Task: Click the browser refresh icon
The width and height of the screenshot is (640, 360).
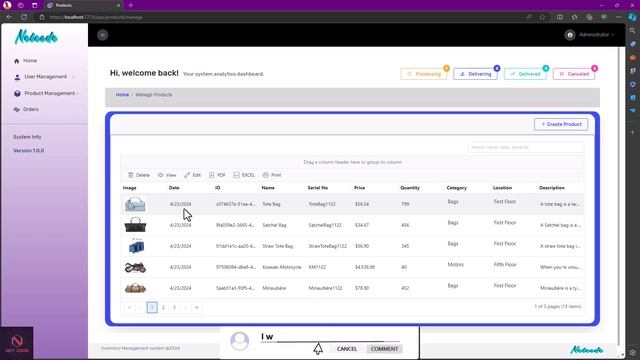Action: pos(24,17)
